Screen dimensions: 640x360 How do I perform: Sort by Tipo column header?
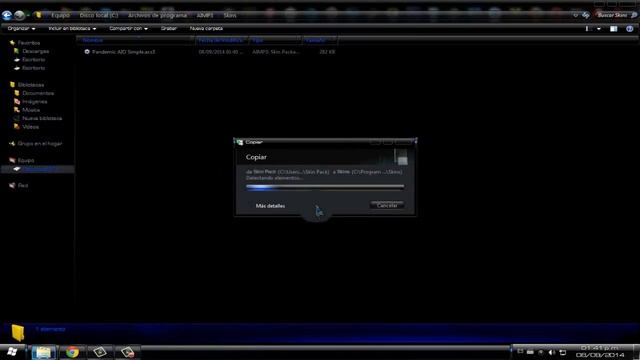[x=276, y=40]
